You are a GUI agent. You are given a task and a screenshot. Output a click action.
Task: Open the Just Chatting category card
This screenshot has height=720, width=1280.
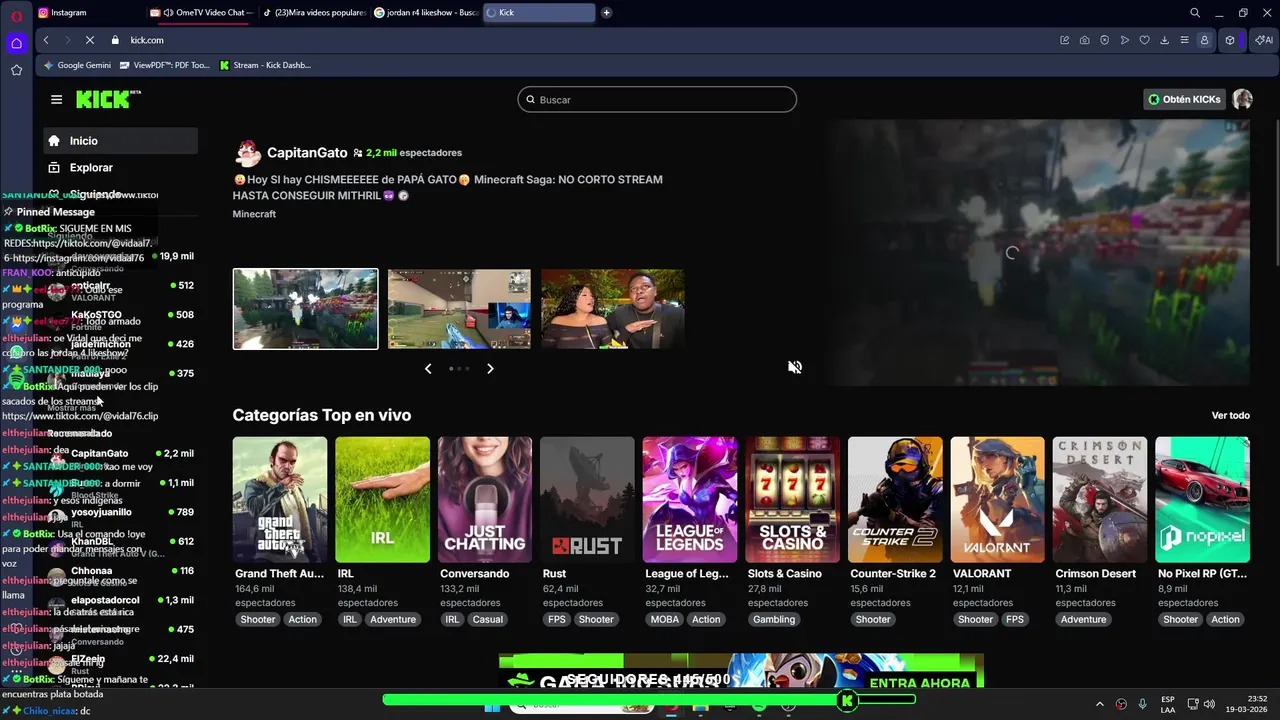485,500
